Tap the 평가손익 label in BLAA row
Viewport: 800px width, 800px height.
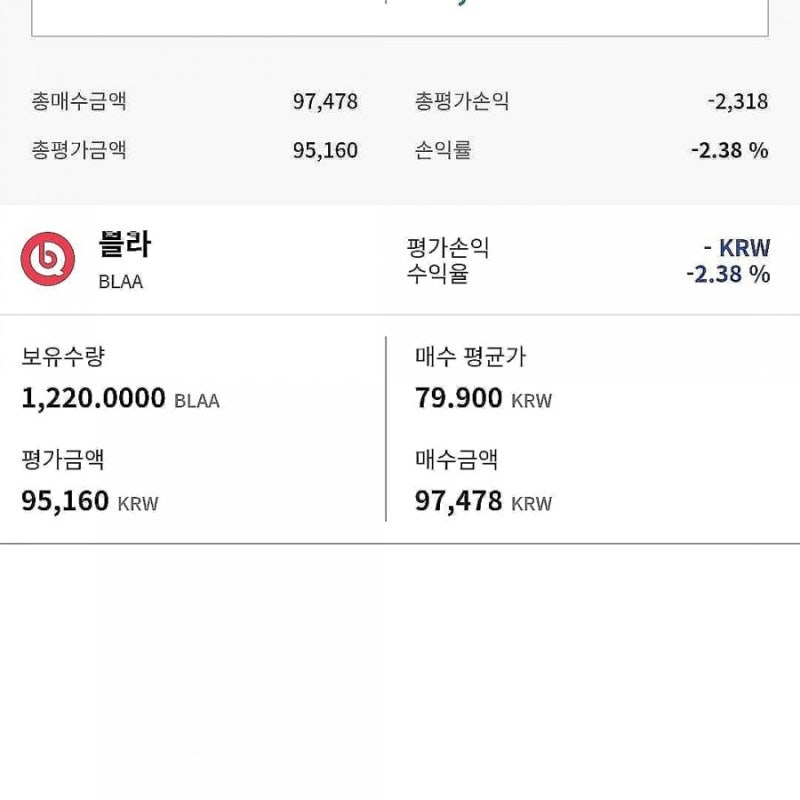pyautogui.click(x=448, y=248)
